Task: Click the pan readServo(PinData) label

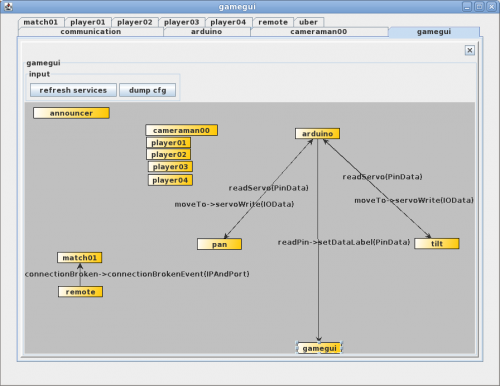Action: click(x=268, y=188)
